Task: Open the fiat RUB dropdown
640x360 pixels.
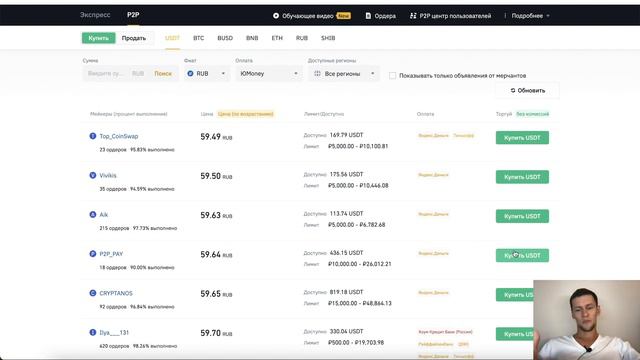Action: tap(206, 73)
